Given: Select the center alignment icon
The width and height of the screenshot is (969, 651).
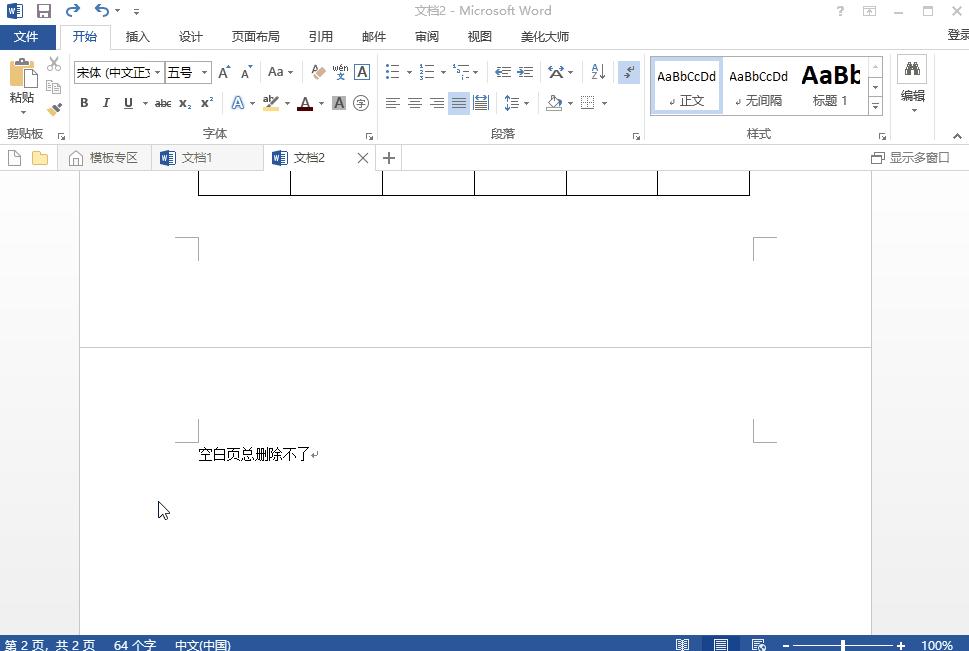Looking at the screenshot, I should point(414,102).
